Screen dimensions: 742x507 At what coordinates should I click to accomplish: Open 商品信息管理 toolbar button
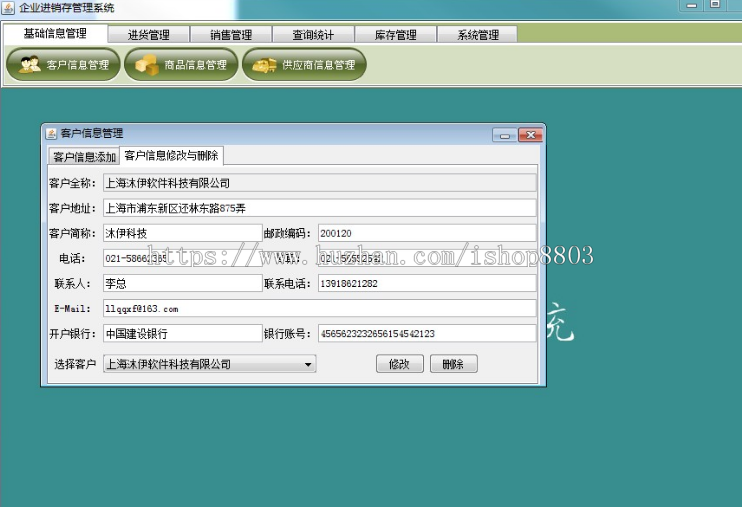click(181, 65)
